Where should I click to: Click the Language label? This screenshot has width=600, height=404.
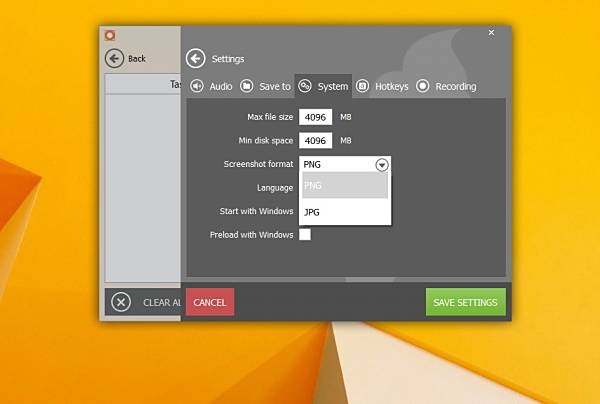coord(275,188)
